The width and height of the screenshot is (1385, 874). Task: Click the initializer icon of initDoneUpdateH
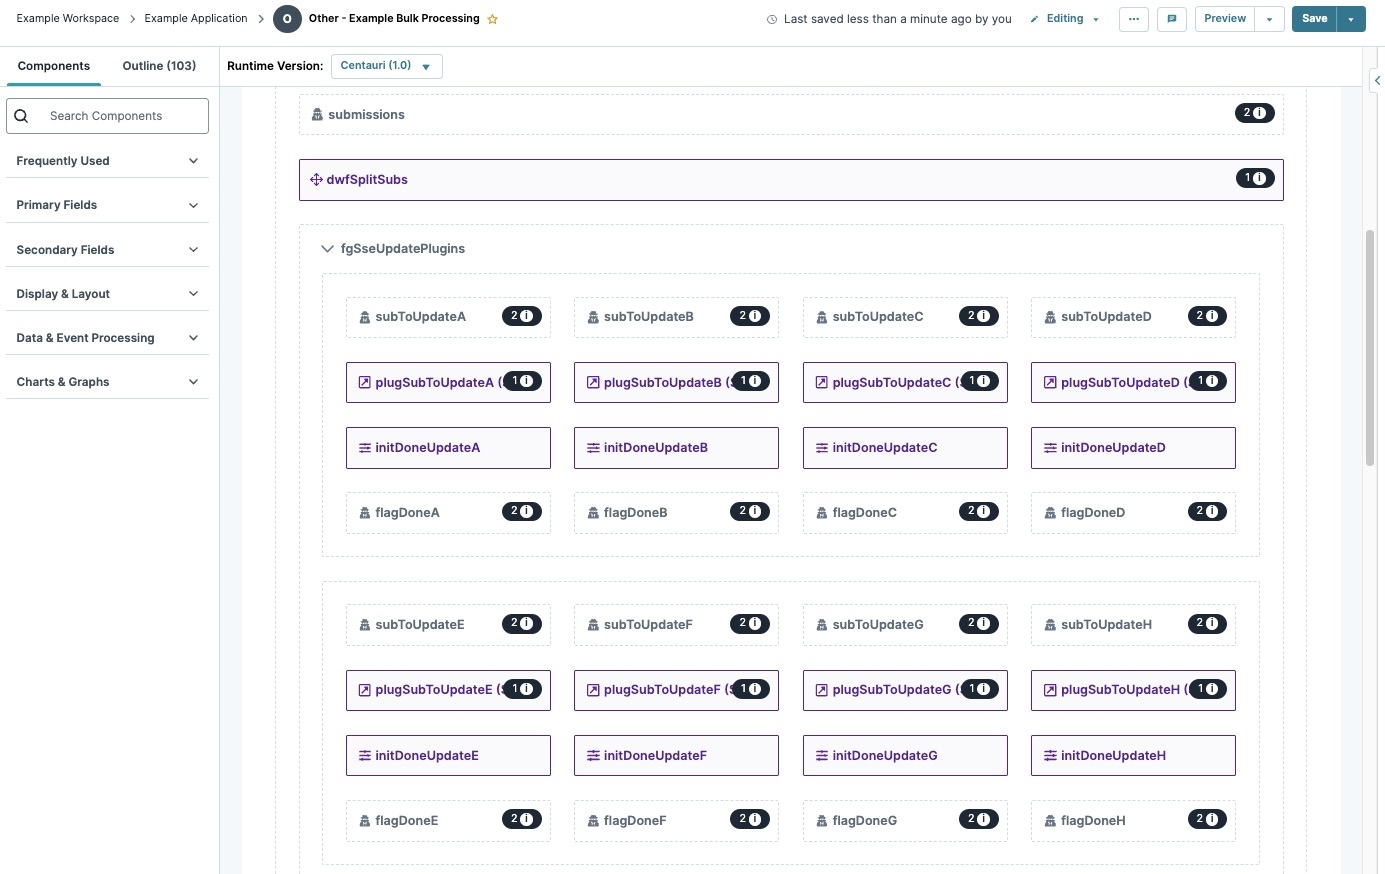[x=1050, y=756]
